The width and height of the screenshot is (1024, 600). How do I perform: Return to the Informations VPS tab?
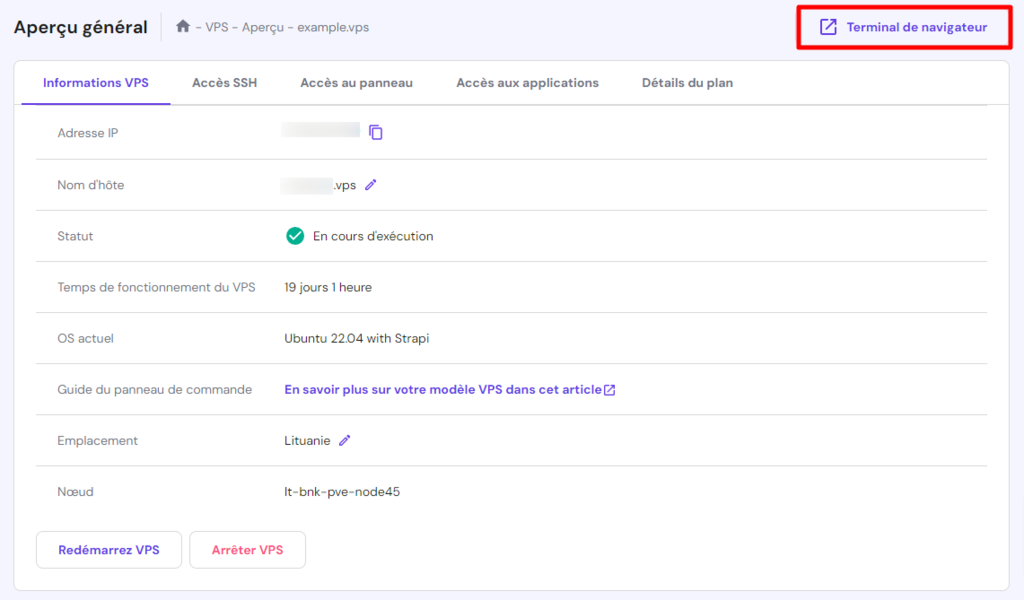pyautogui.click(x=95, y=83)
